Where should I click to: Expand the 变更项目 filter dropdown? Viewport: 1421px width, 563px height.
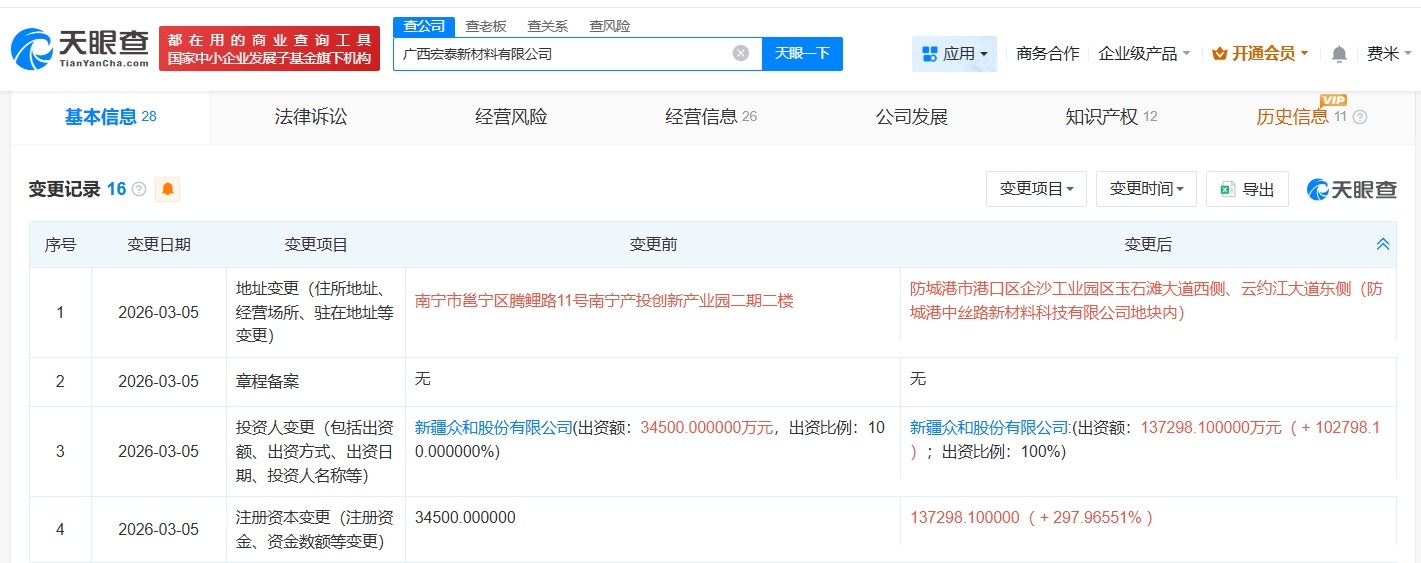[1036, 189]
